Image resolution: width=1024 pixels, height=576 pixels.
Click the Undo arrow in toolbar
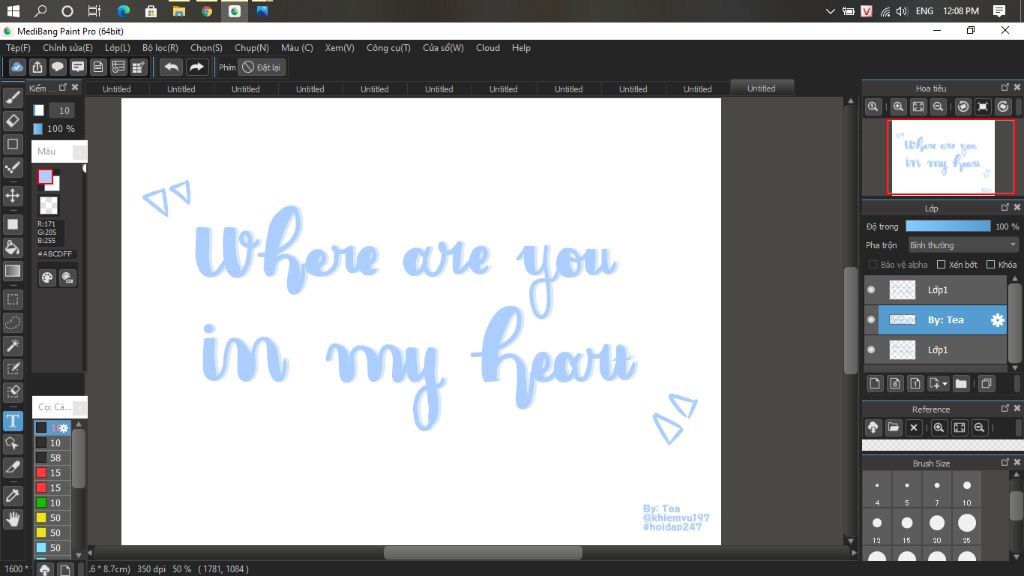pyautogui.click(x=171, y=67)
